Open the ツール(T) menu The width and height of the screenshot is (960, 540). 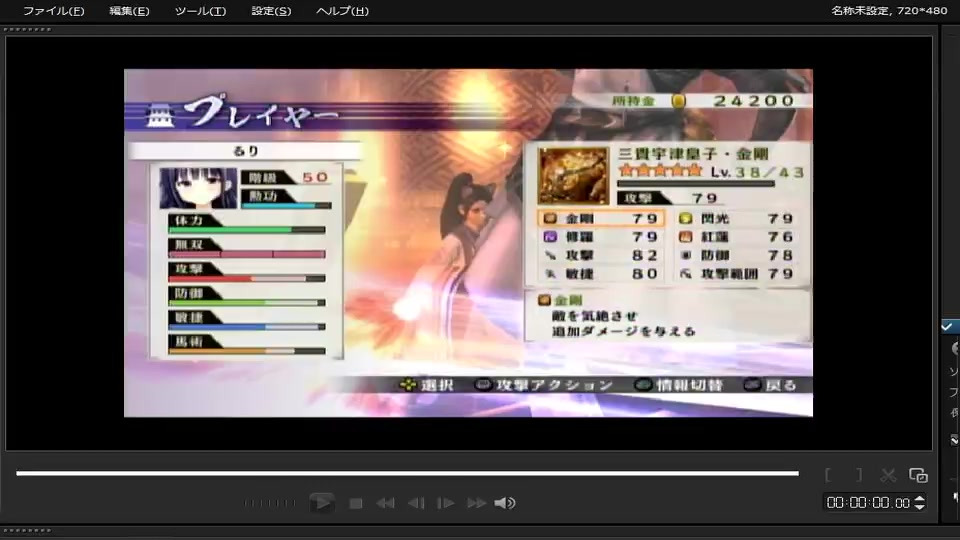pos(200,11)
